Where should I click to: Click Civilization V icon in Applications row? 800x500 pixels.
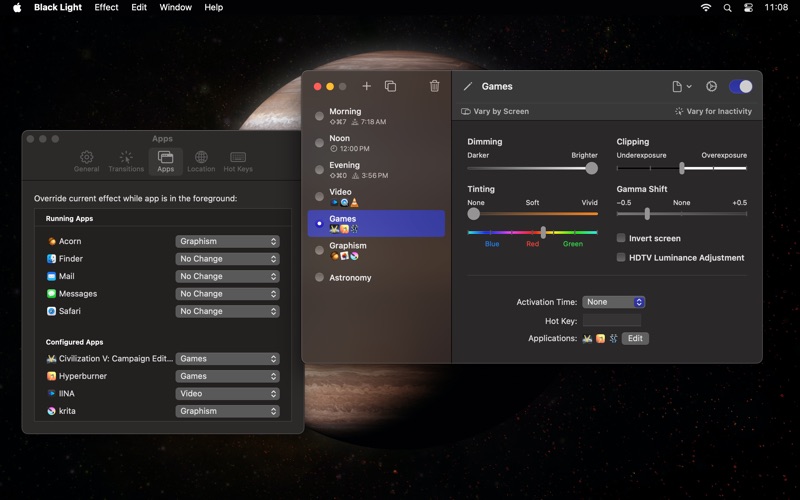point(587,338)
